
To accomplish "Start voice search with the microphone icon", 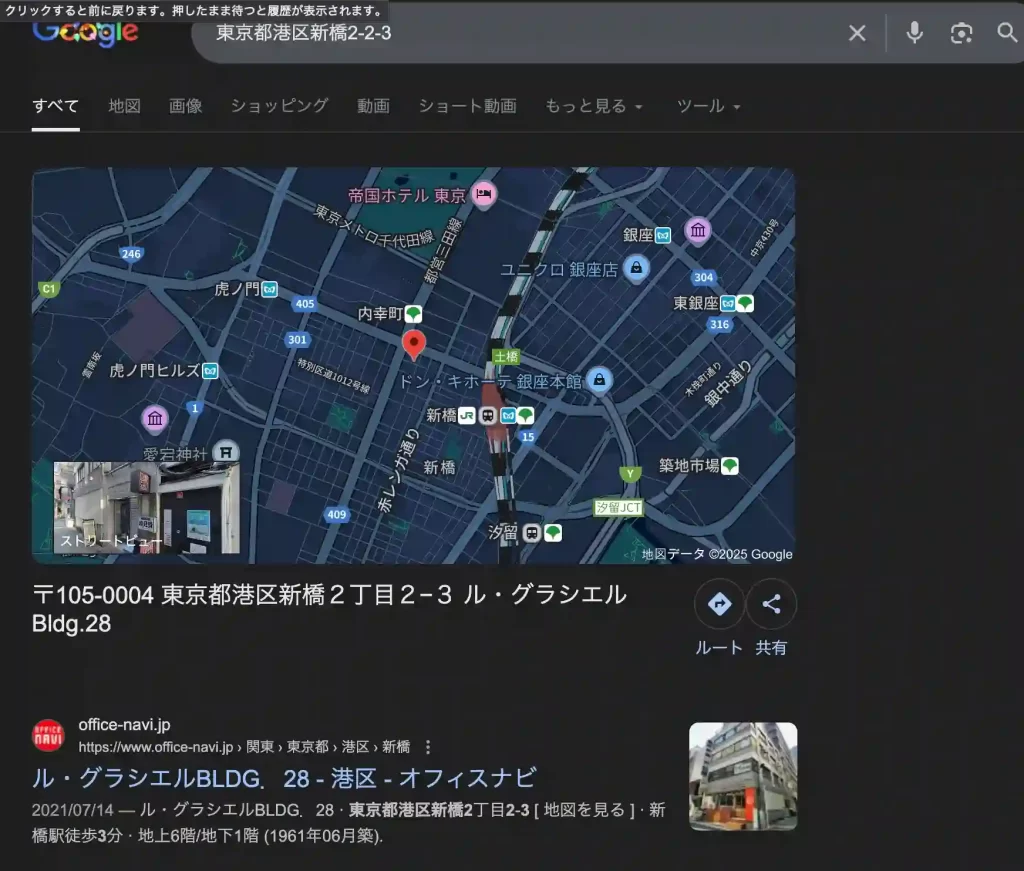I will (913, 33).
